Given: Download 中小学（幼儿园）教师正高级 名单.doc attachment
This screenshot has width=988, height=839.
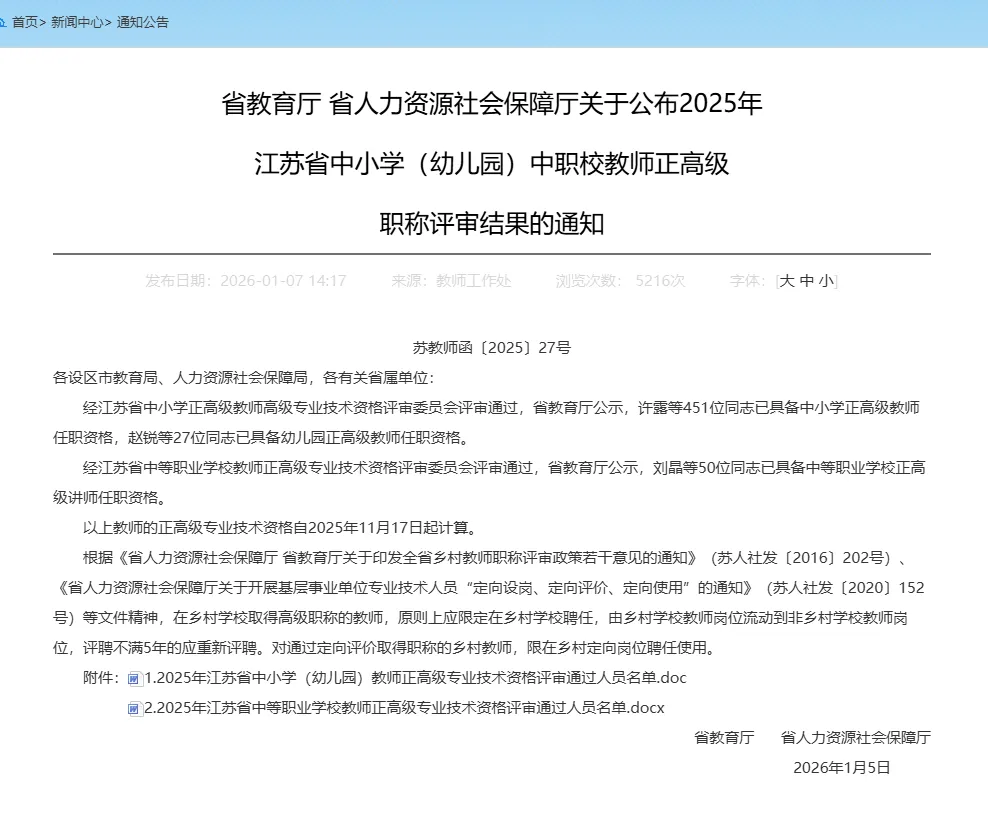Looking at the screenshot, I should tap(415, 678).
